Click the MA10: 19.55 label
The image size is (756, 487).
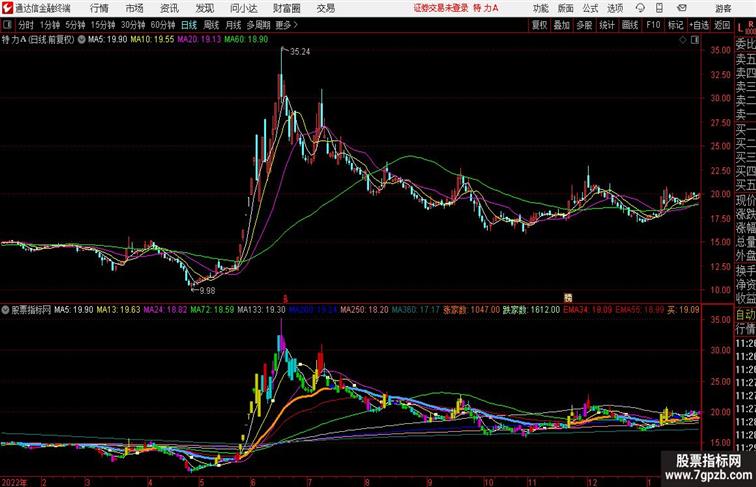tap(152, 40)
